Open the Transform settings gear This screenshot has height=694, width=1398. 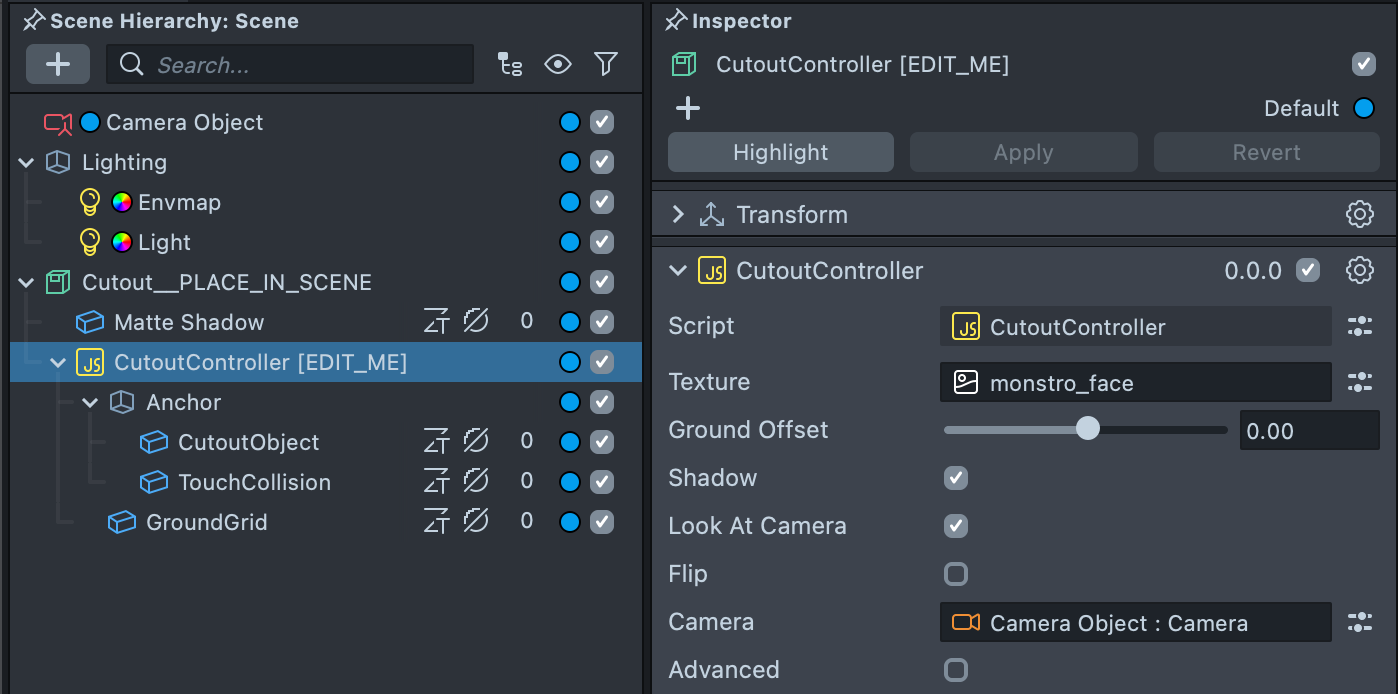[1359, 214]
